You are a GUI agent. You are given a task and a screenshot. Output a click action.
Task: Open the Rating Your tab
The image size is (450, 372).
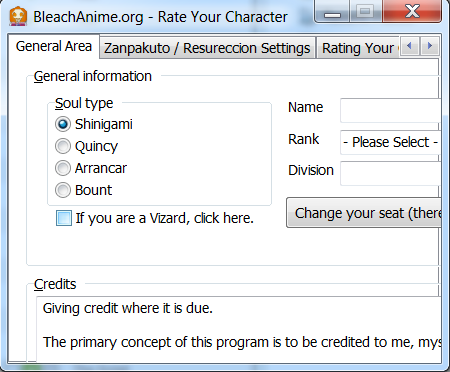pos(358,48)
